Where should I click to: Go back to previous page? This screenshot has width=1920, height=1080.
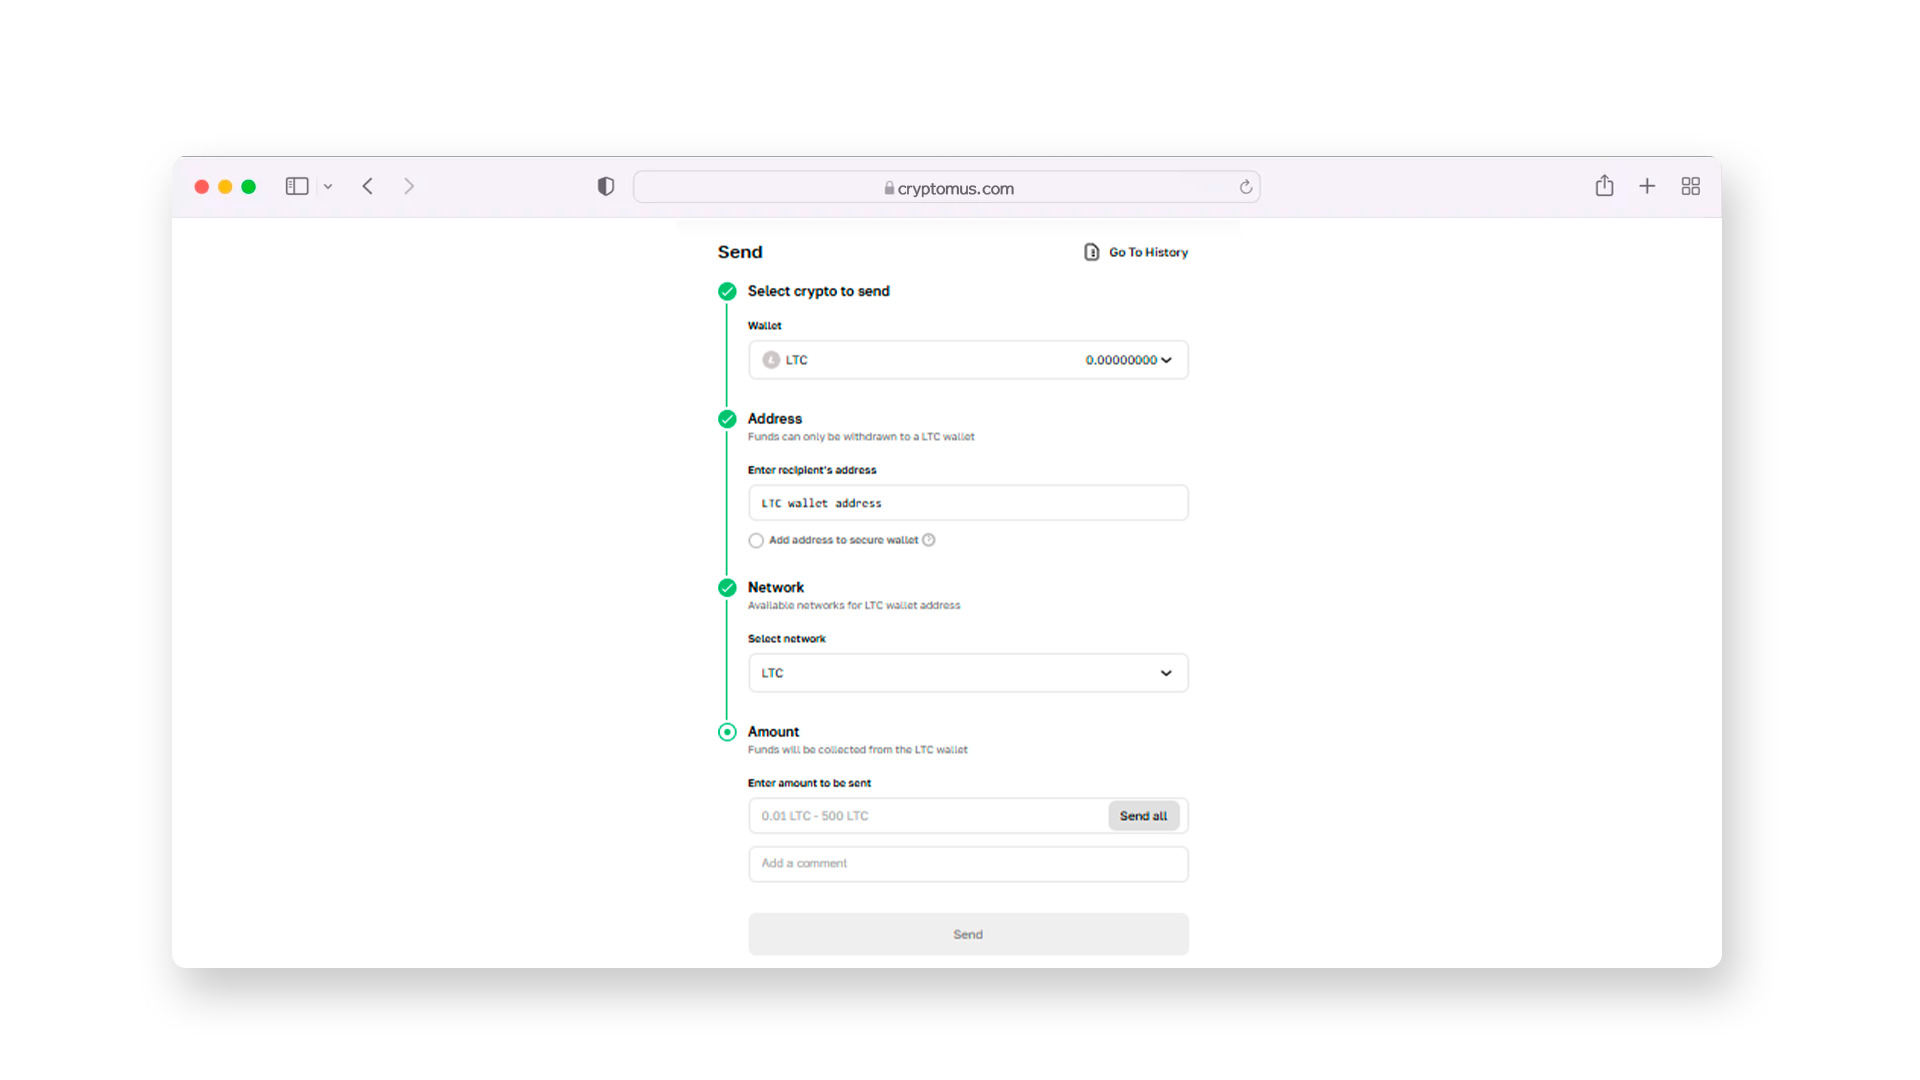(368, 186)
